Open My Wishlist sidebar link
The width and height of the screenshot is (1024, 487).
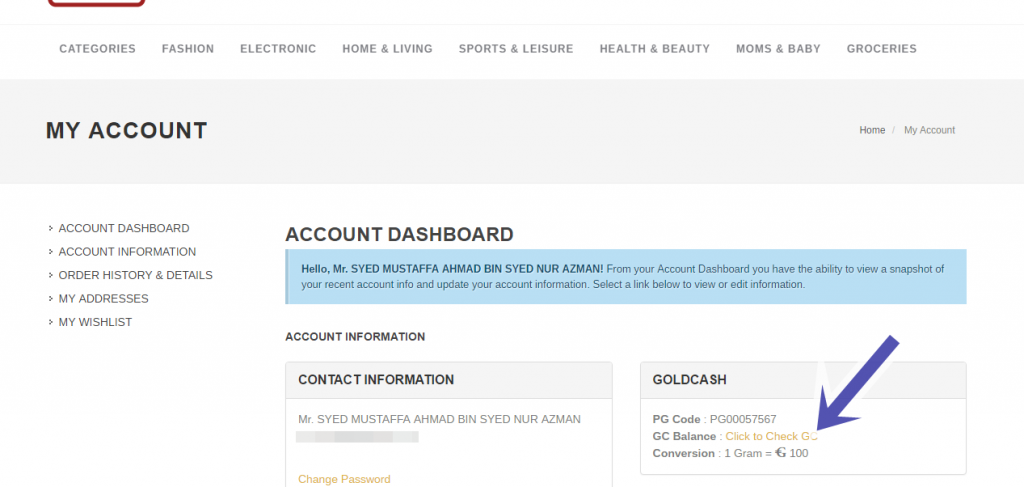pyautogui.click(x=95, y=322)
